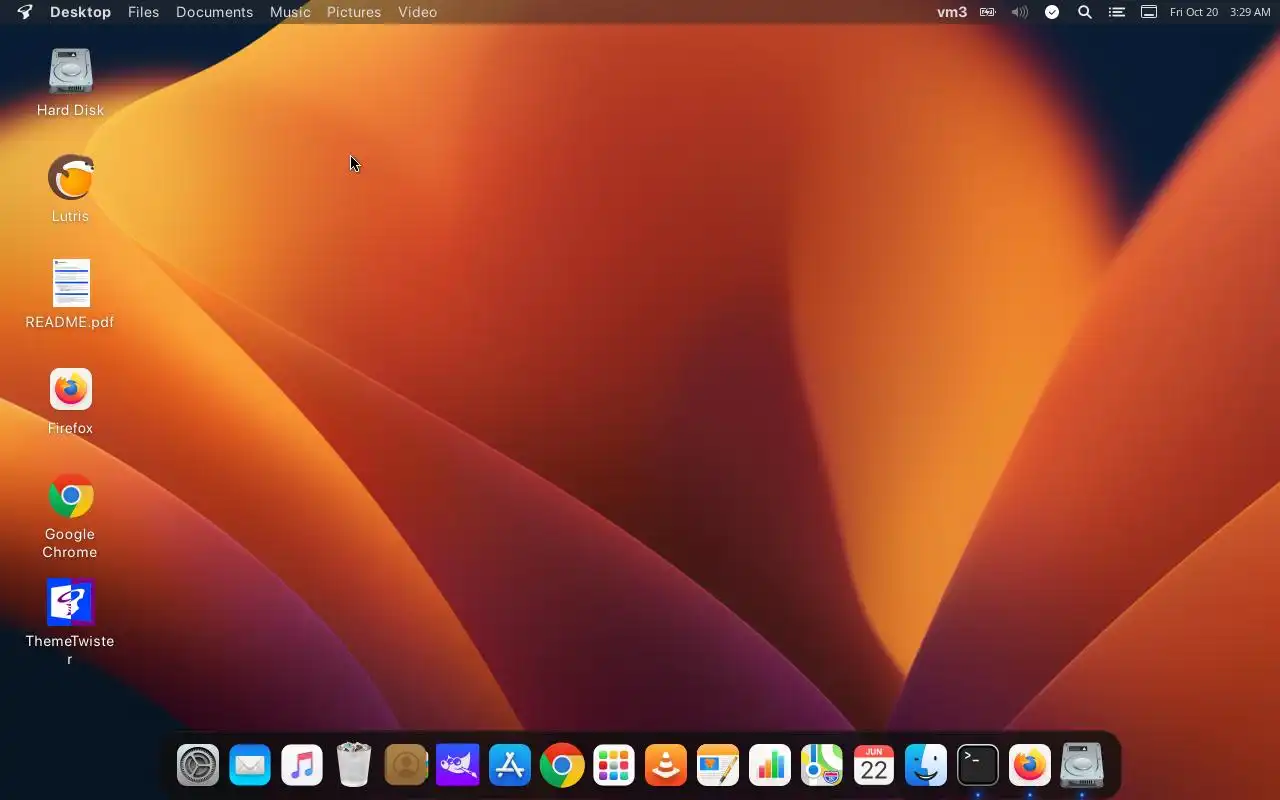Click the white checkmark status icon
This screenshot has height=800, width=1280.
pos(1052,12)
